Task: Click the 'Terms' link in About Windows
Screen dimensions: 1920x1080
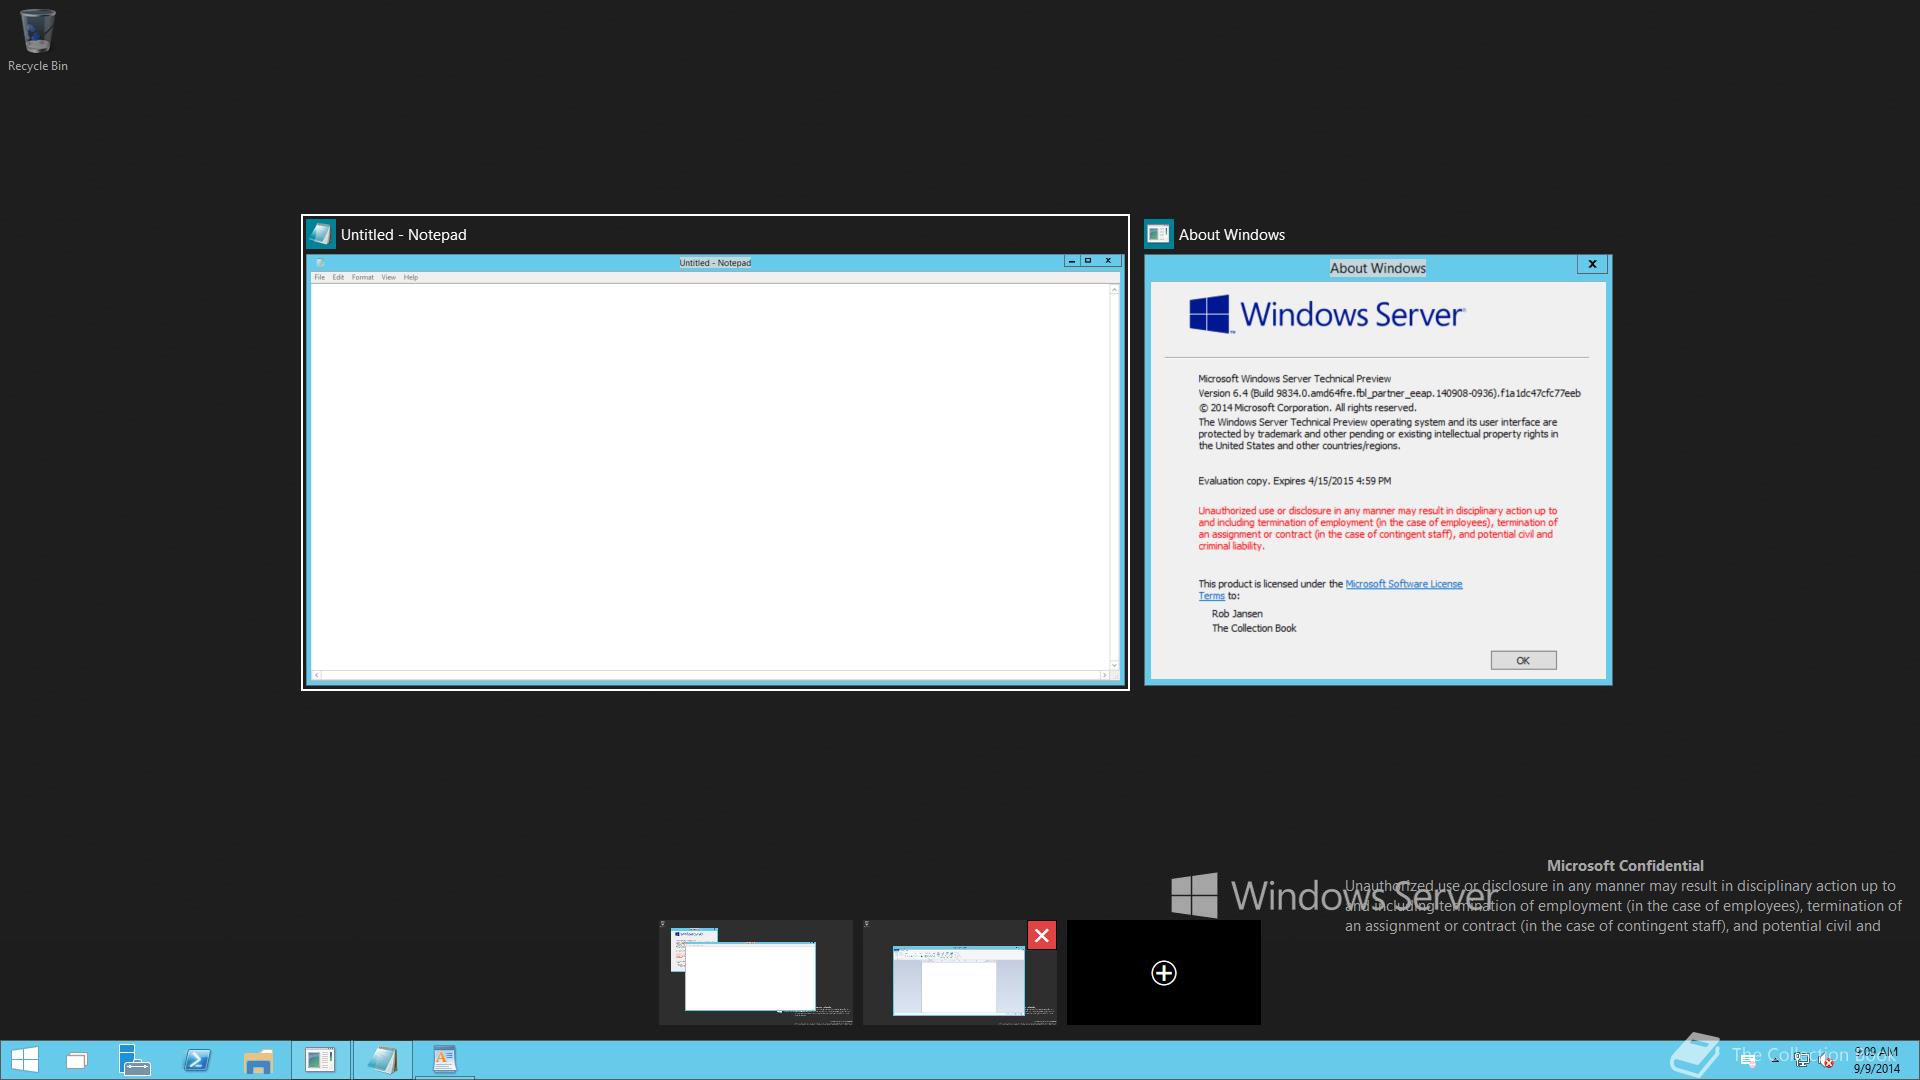Action: 1211,596
